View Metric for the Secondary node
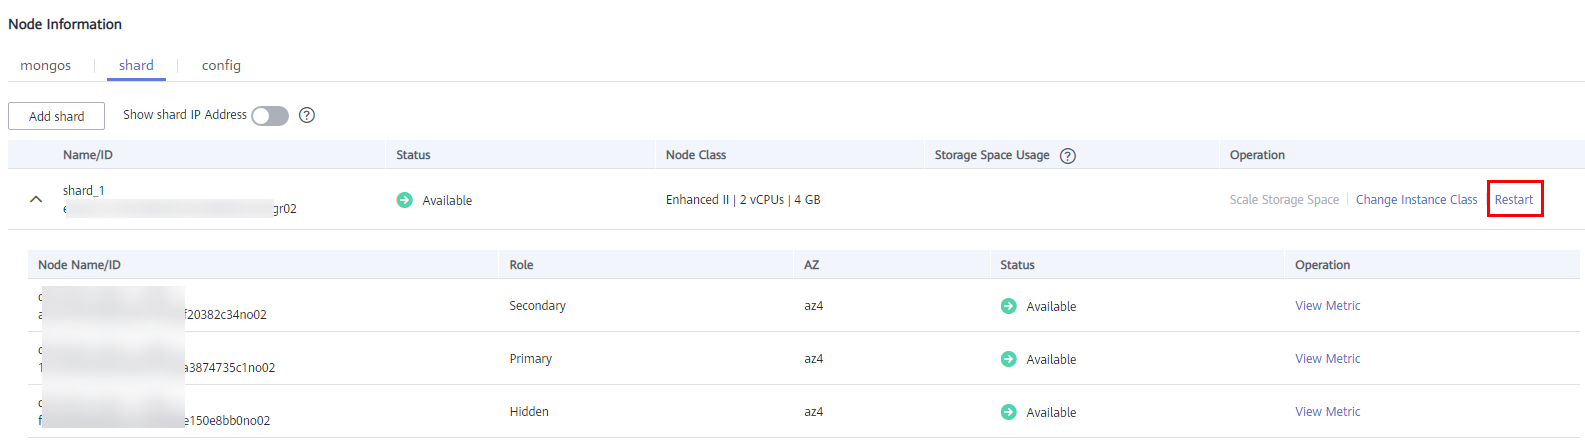 pyautogui.click(x=1328, y=306)
